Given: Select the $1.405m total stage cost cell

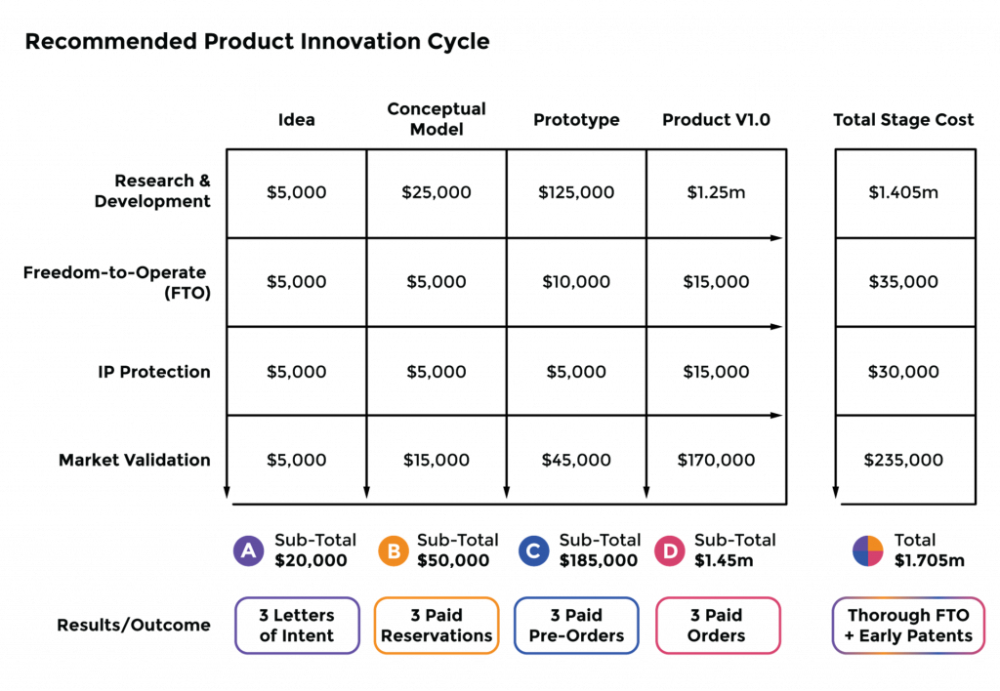Looking at the screenshot, I should point(904,192).
